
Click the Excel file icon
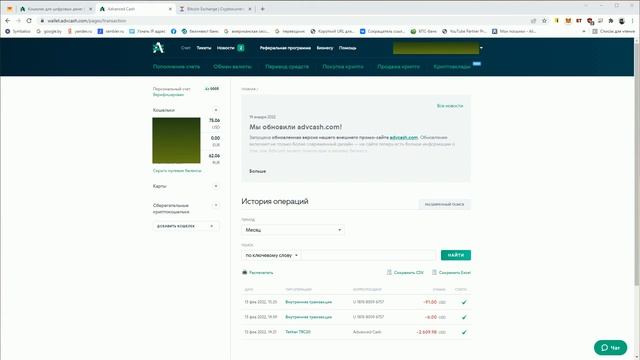pos(434,272)
